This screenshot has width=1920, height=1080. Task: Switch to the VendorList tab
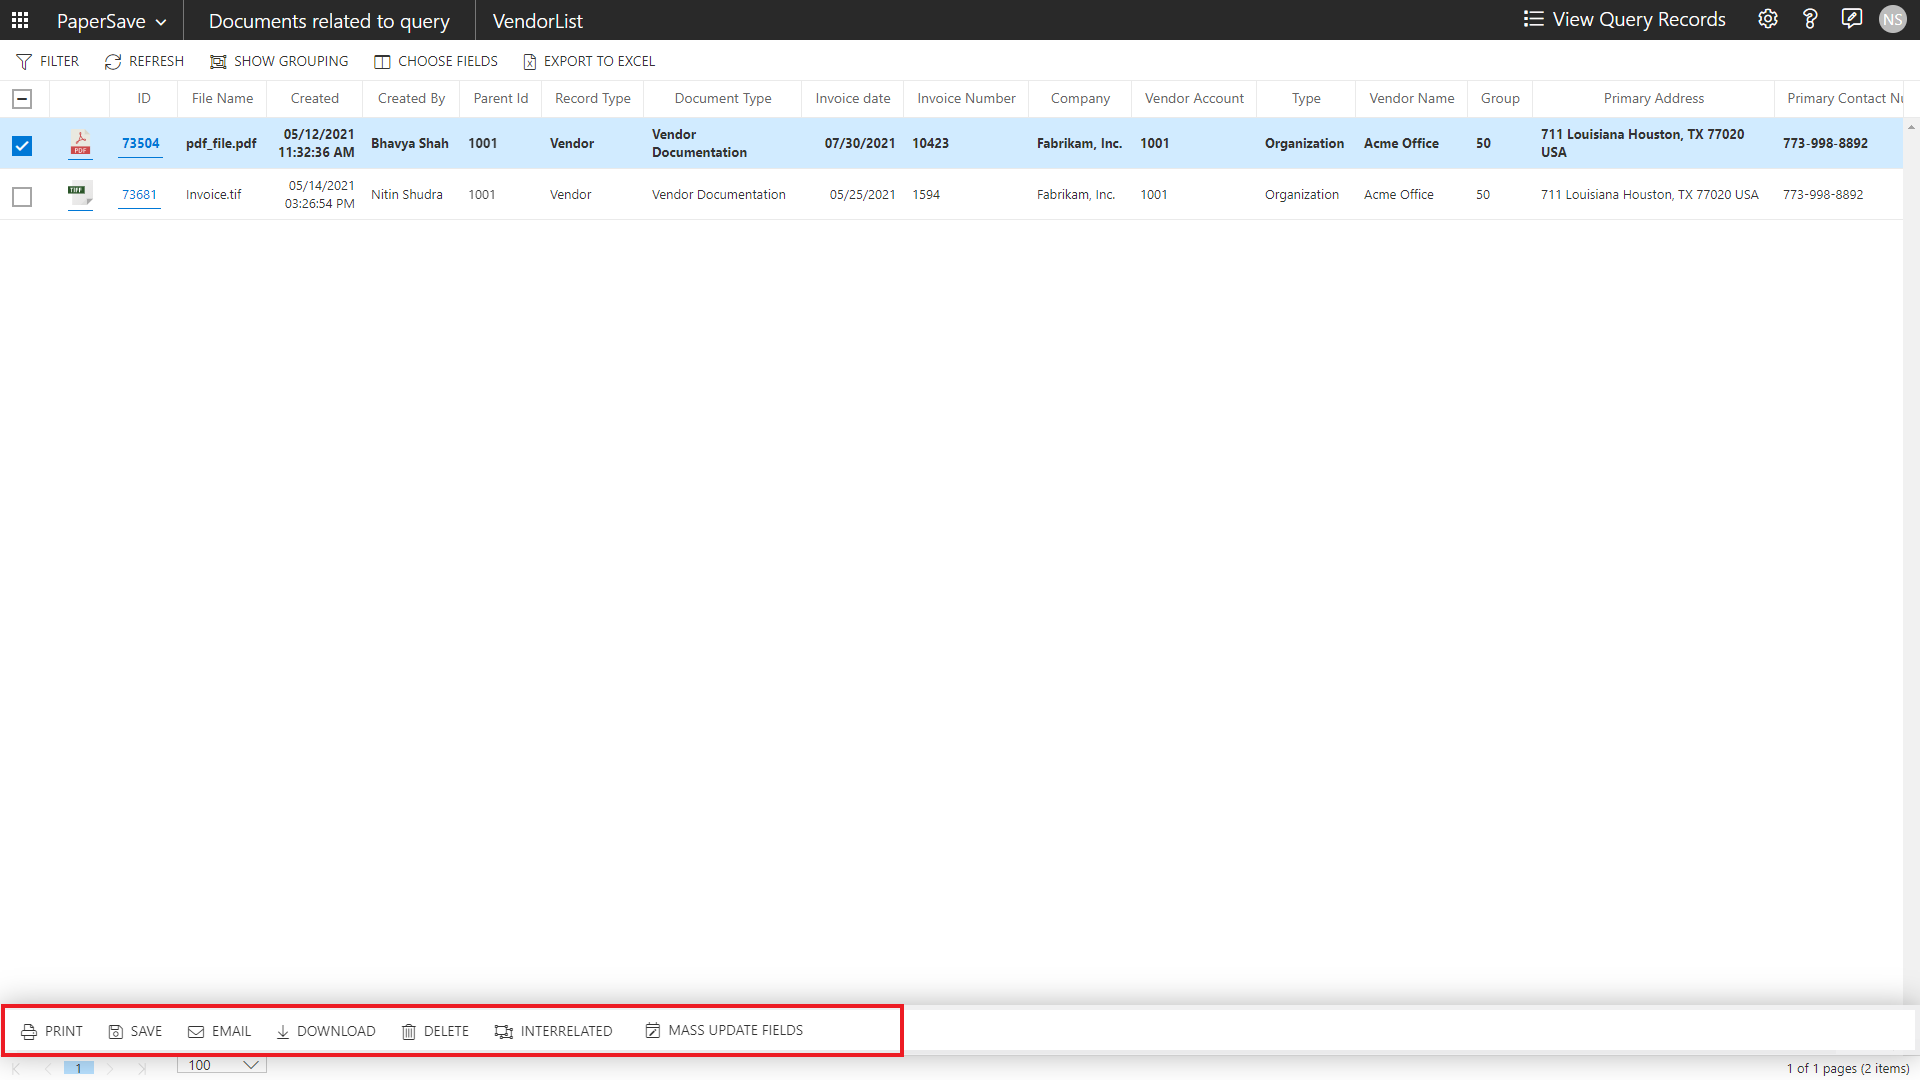click(x=537, y=21)
